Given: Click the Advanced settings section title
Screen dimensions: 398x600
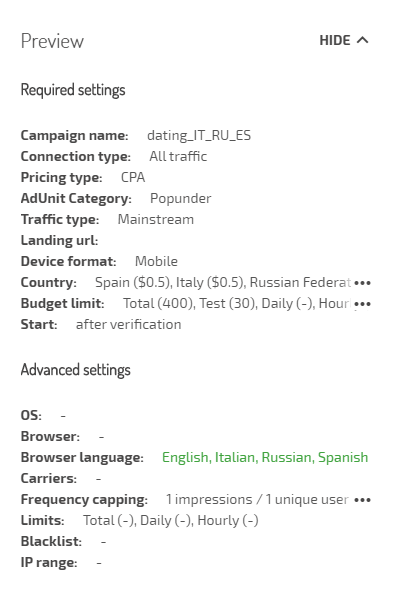Looking at the screenshot, I should tap(75, 370).
